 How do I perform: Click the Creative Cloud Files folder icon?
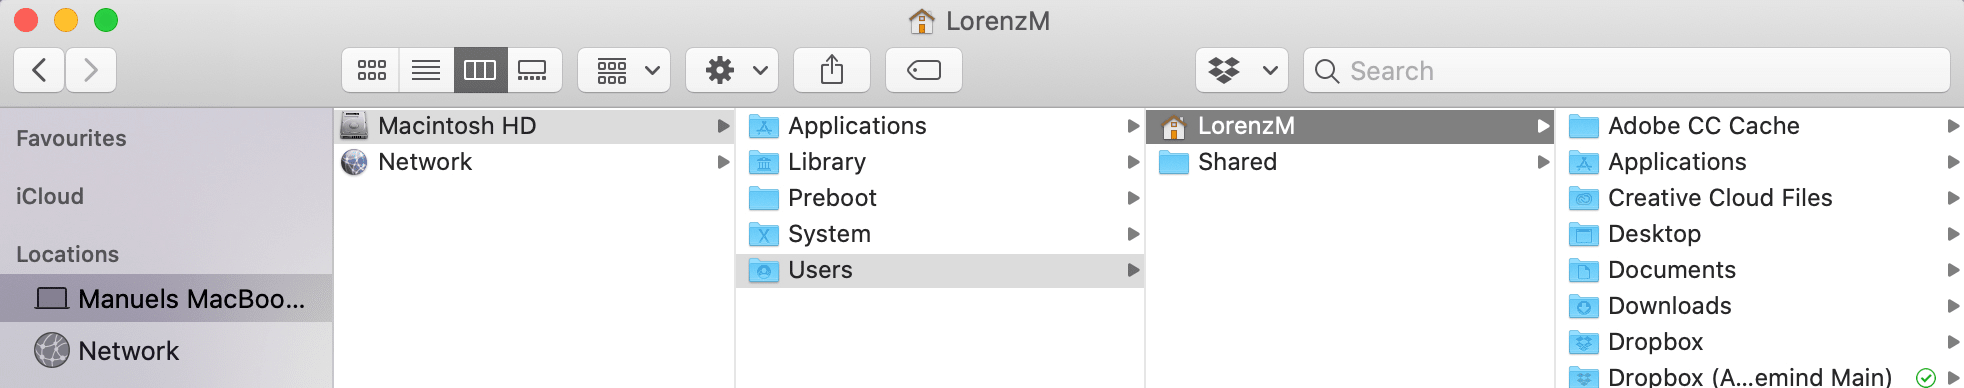pyautogui.click(x=1584, y=198)
